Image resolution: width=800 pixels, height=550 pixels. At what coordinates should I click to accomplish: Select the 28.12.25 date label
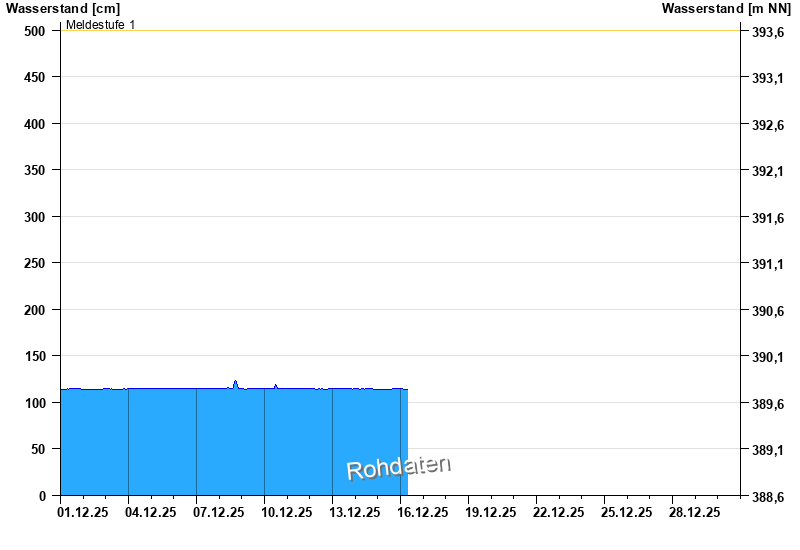point(695,512)
